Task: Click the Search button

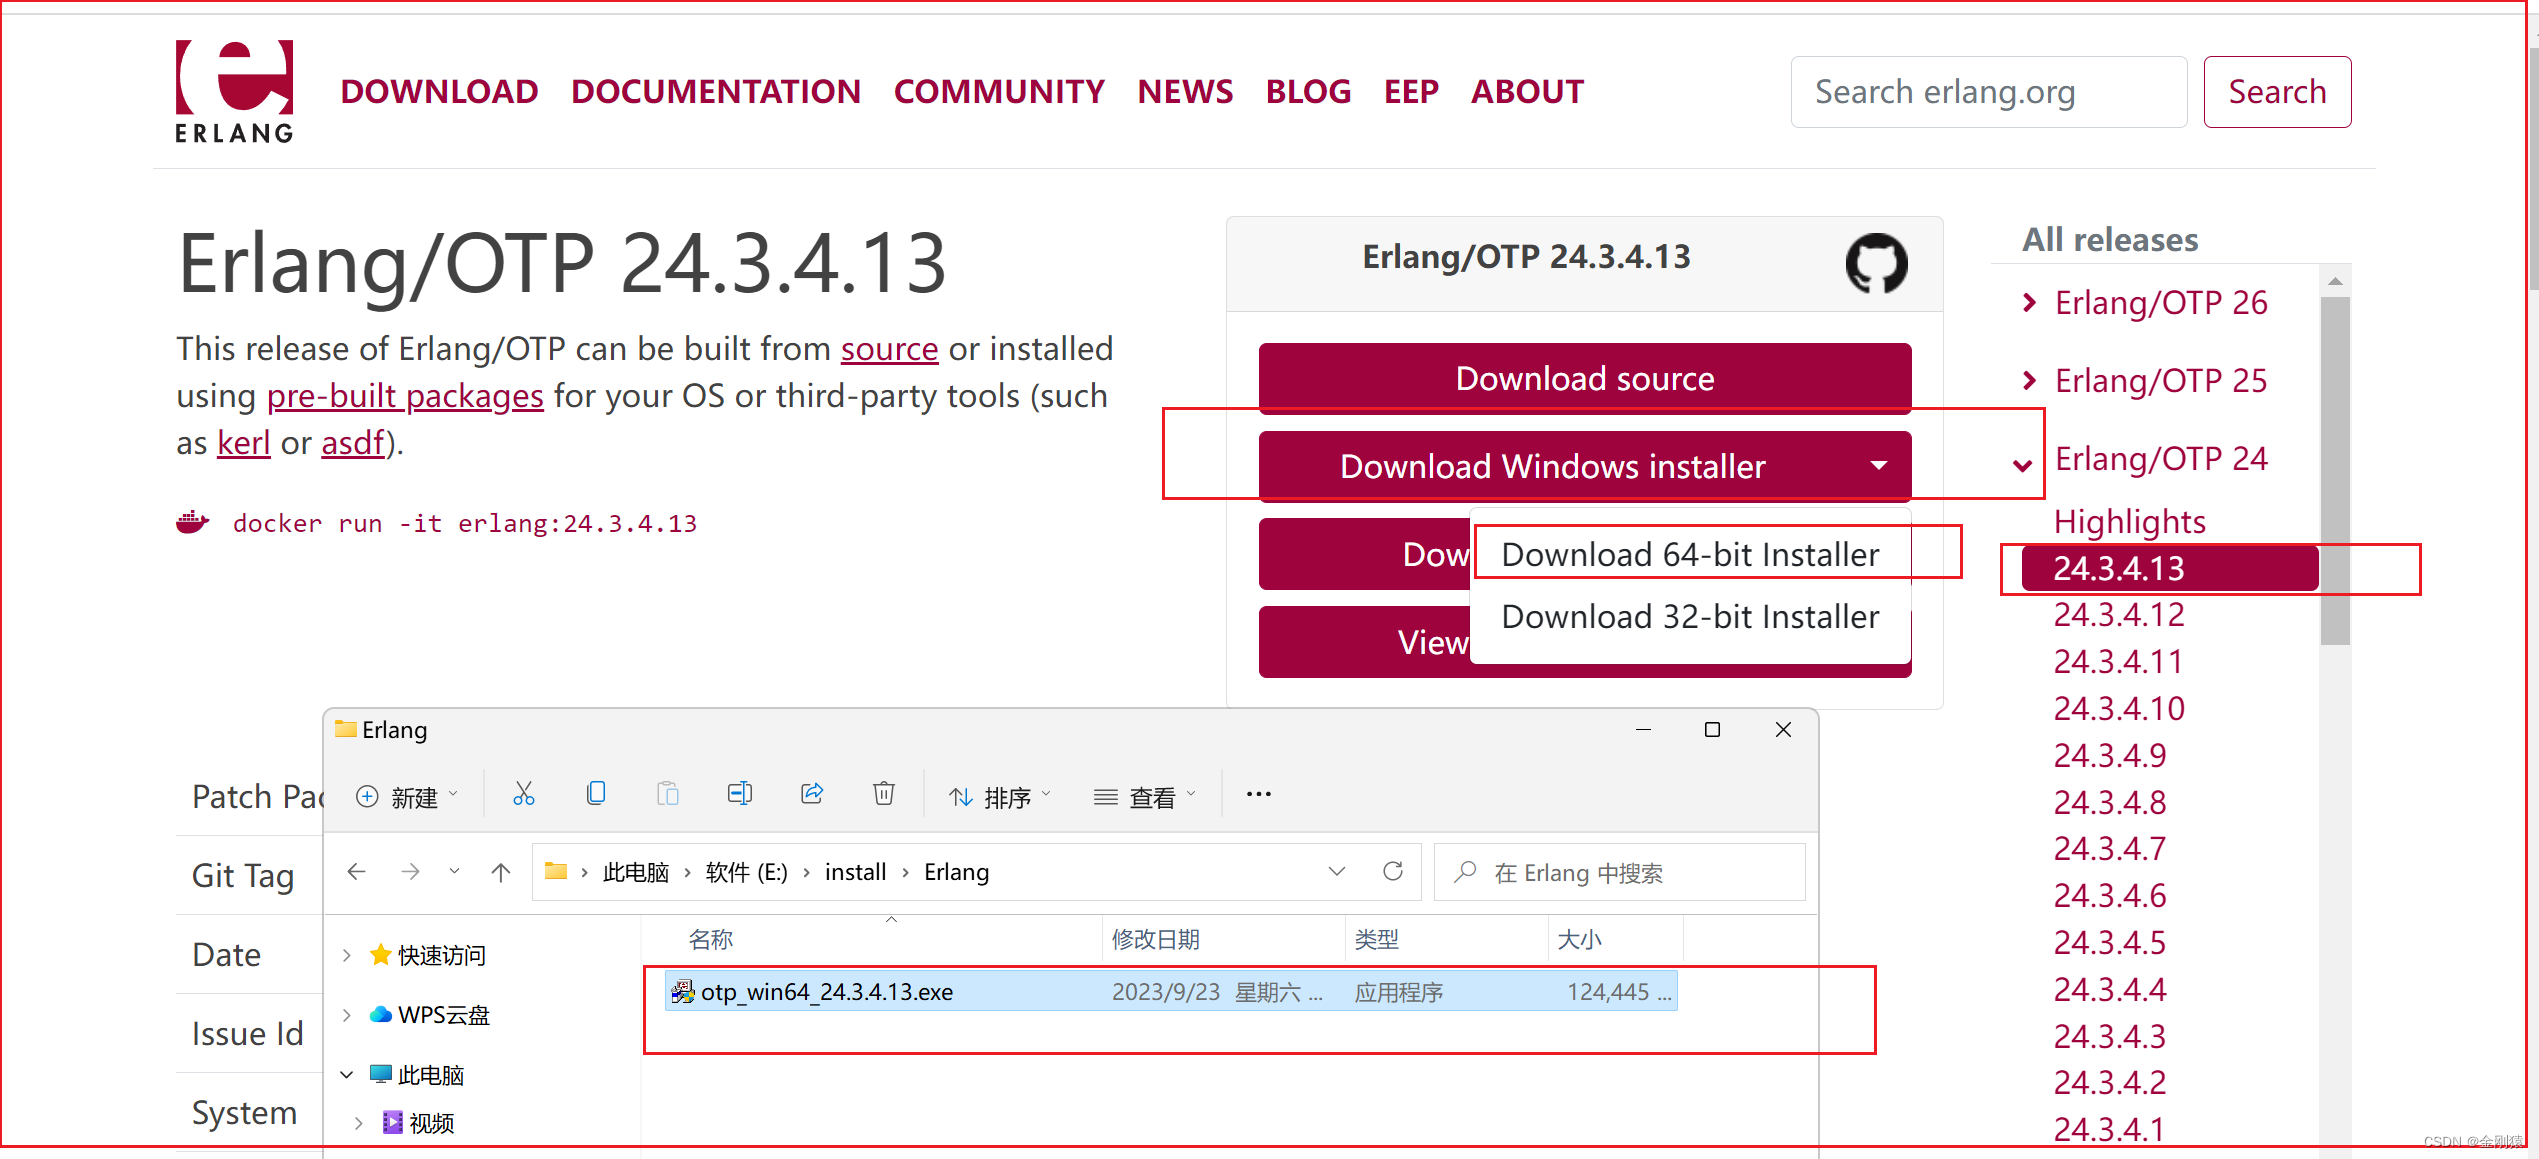Action: pyautogui.click(x=2277, y=92)
